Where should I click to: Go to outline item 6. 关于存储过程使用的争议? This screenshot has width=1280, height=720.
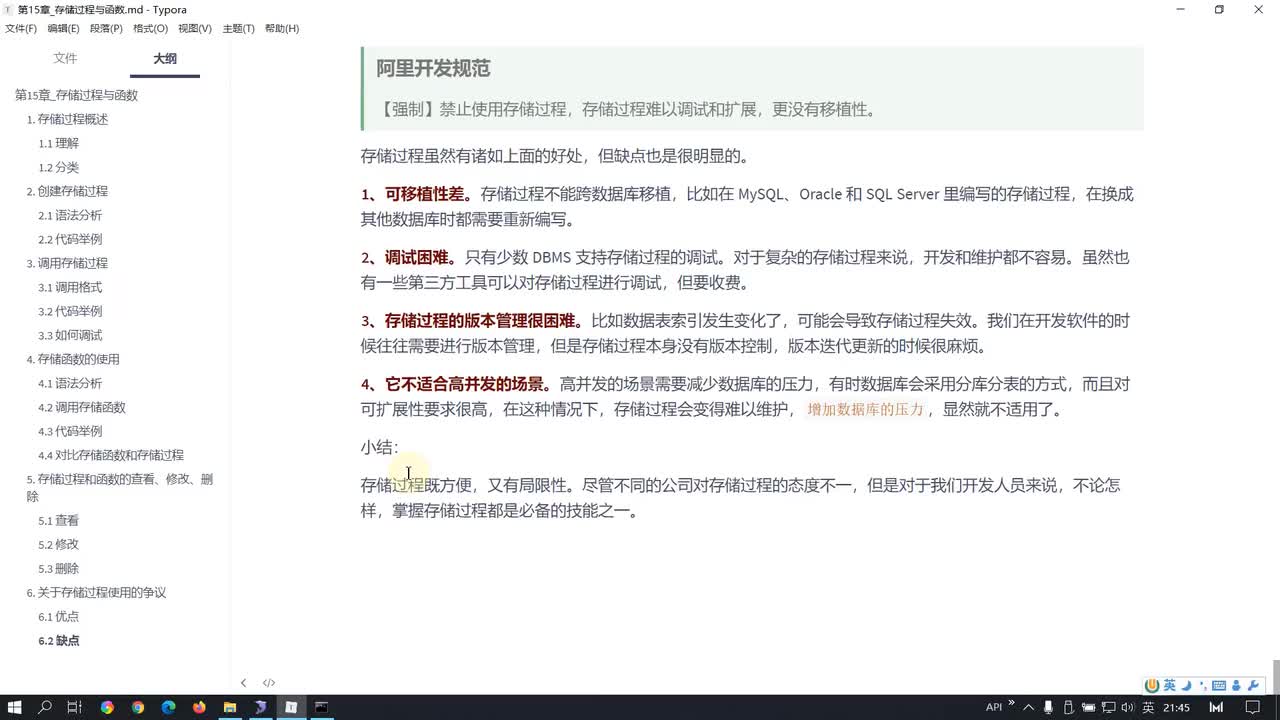(96, 592)
